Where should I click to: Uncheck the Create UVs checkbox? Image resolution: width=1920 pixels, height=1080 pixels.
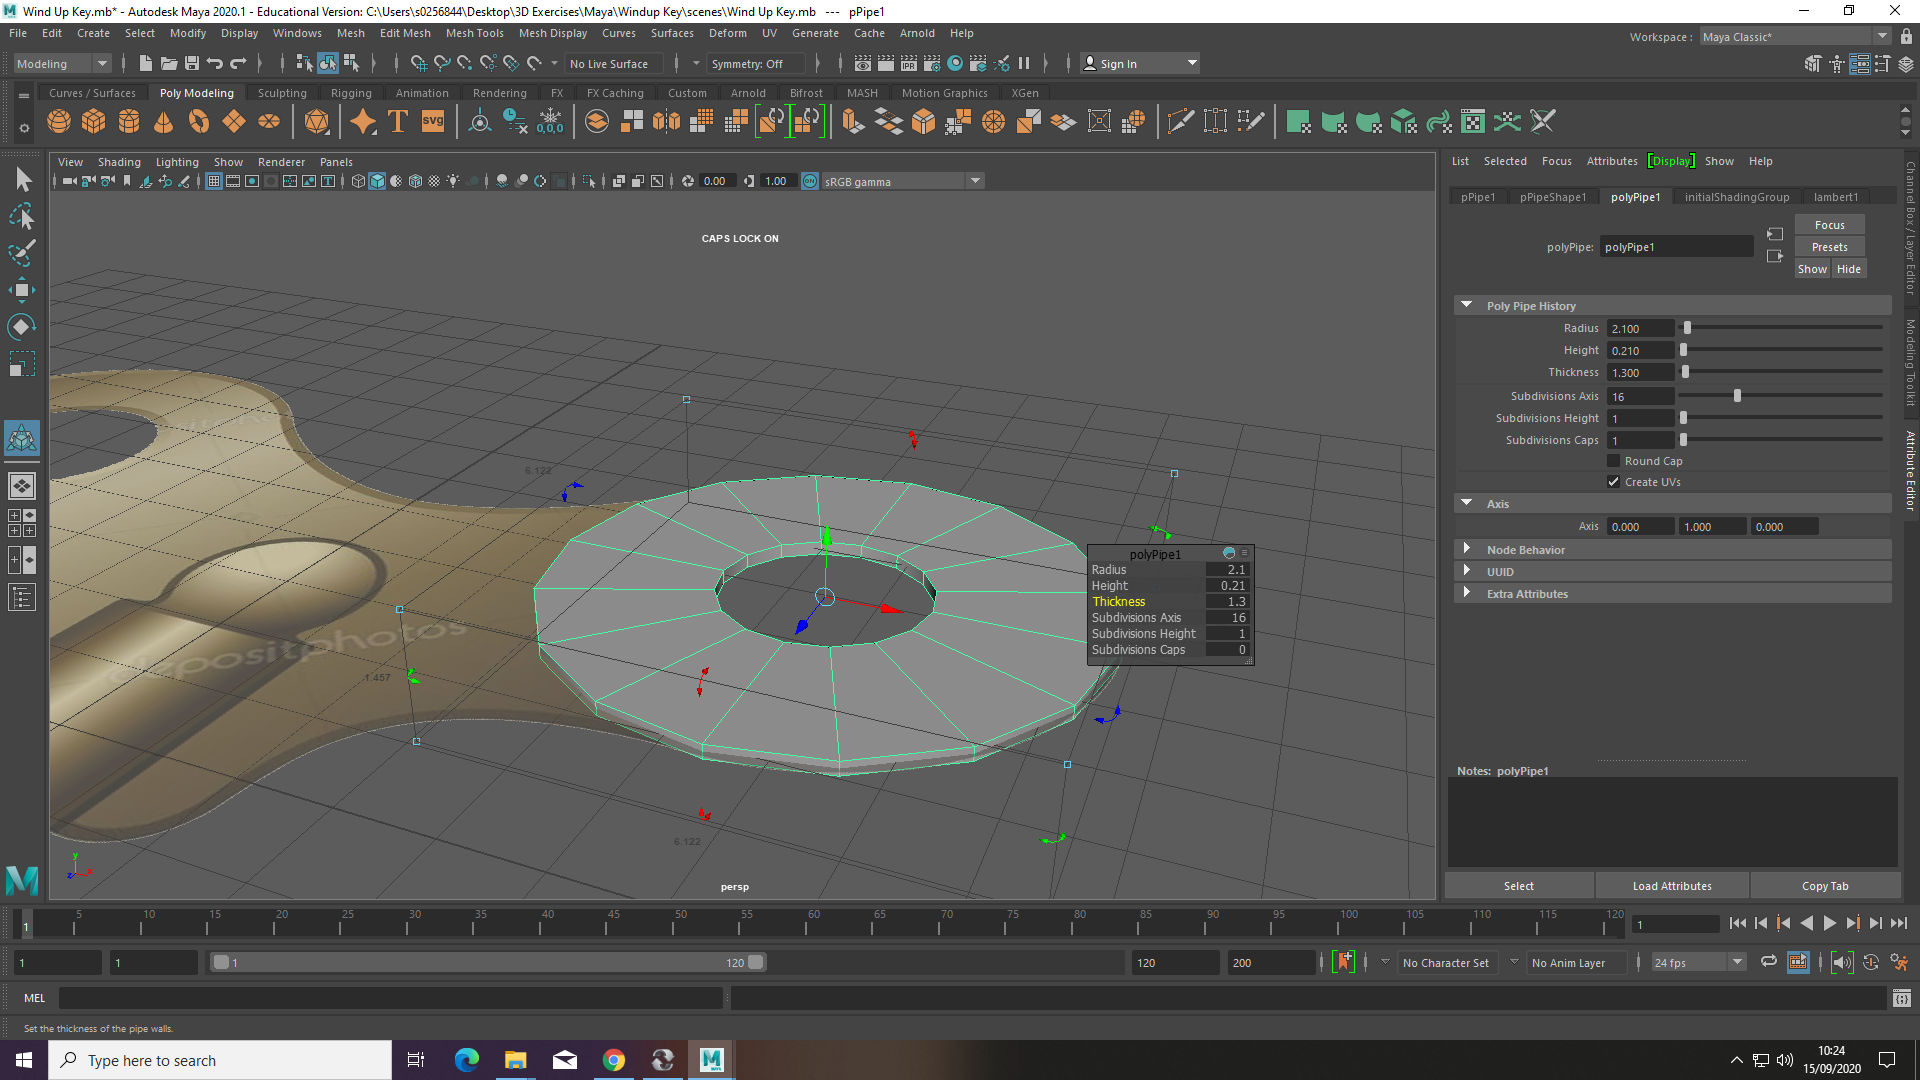[1613, 482]
